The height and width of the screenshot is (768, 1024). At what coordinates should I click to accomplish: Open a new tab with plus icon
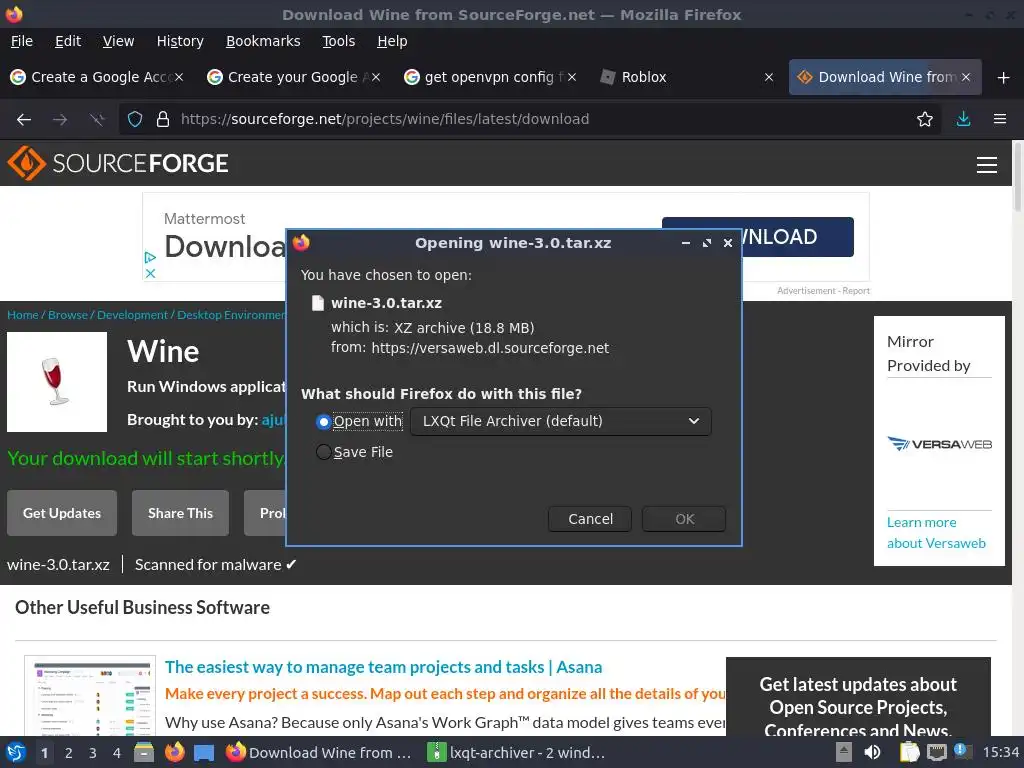tap(1003, 78)
